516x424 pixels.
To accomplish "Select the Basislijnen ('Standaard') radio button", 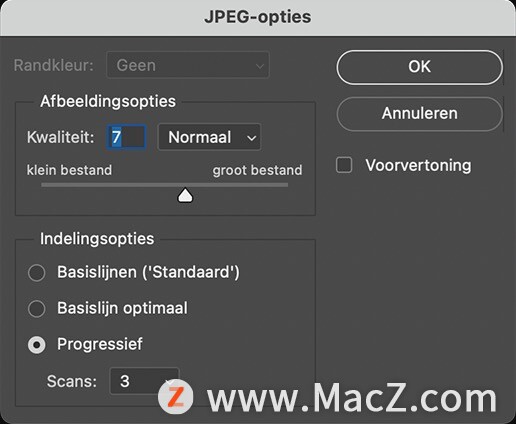I will 37,273.
